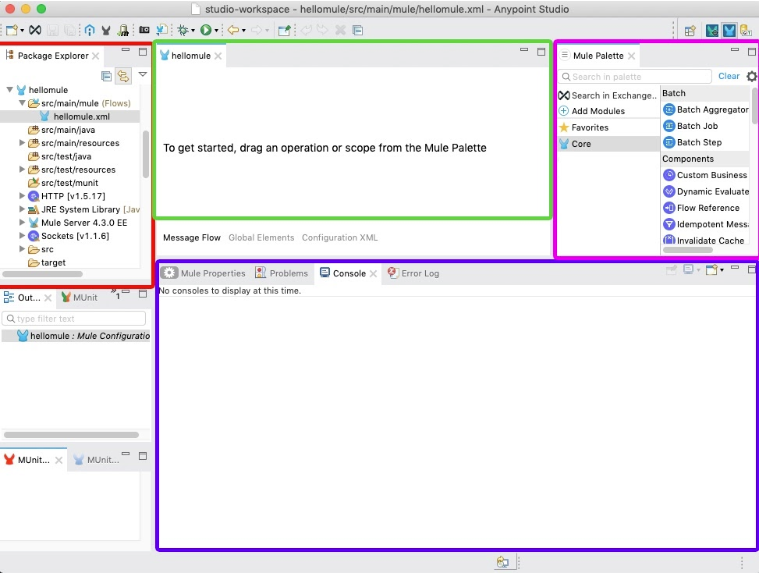Image resolution: width=763 pixels, height=575 pixels.
Task: Click the camera snapshot toolbar icon
Action: pyautogui.click(x=144, y=30)
